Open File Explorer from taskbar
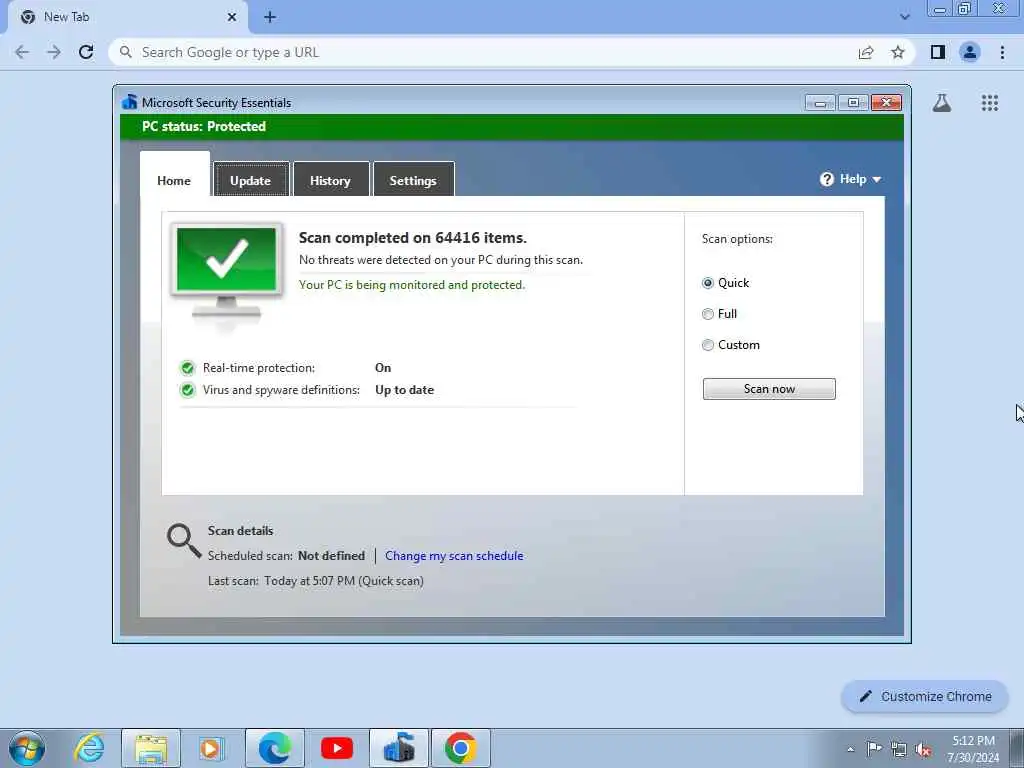This screenshot has height=768, width=1024. click(x=151, y=748)
